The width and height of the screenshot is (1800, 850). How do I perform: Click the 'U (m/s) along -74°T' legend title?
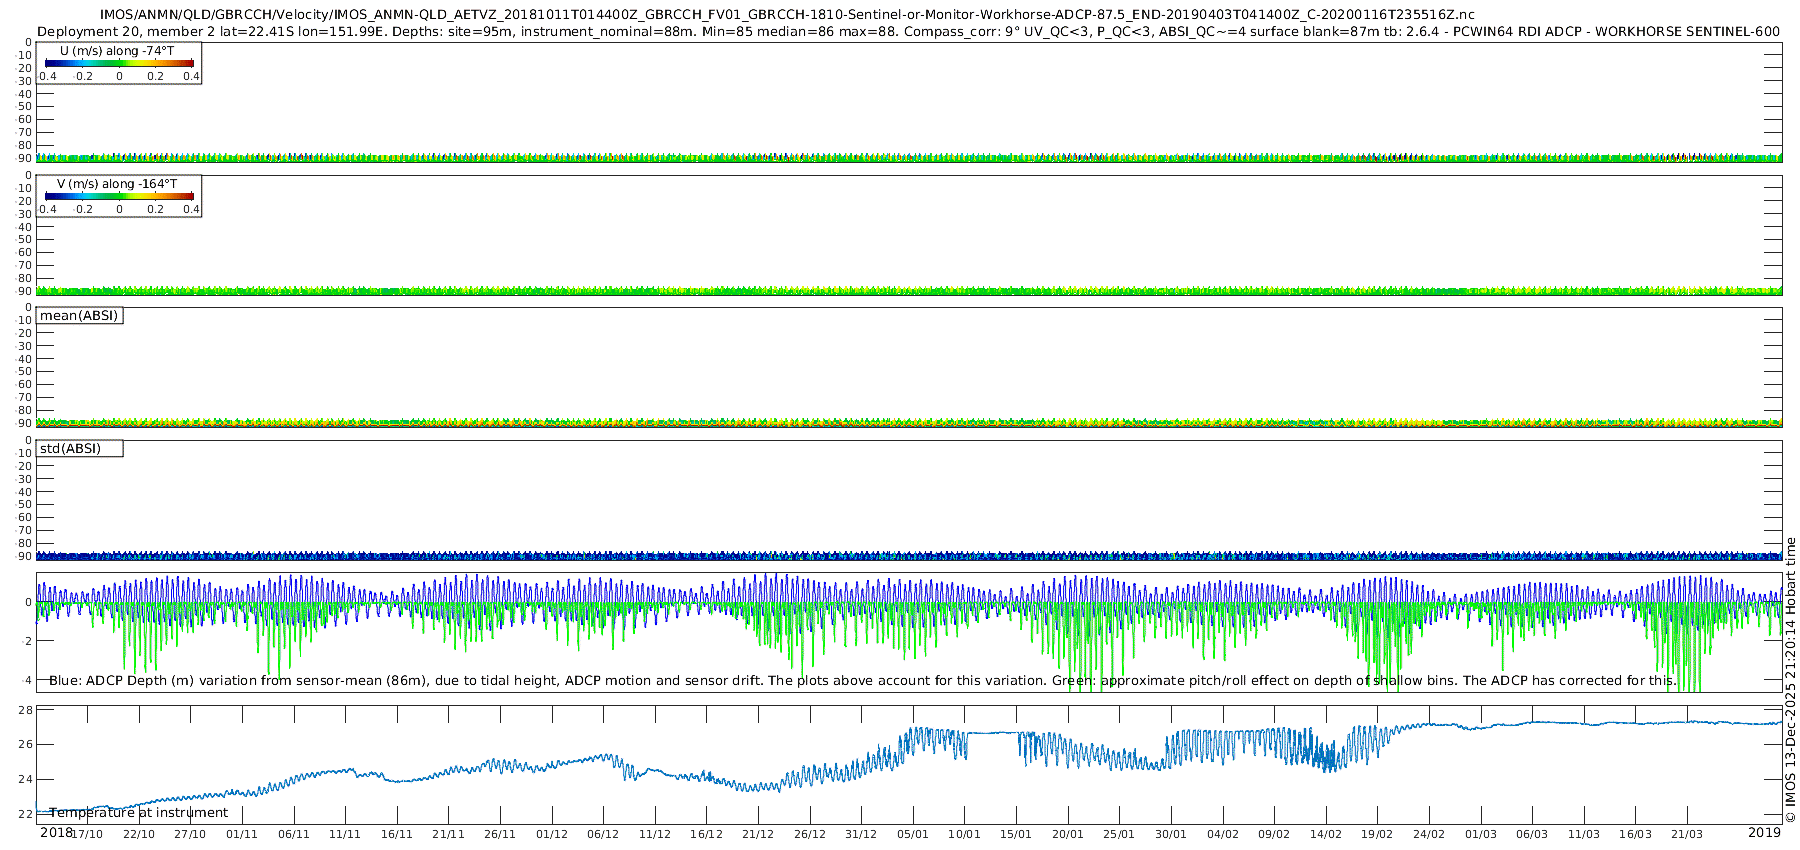pos(117,51)
